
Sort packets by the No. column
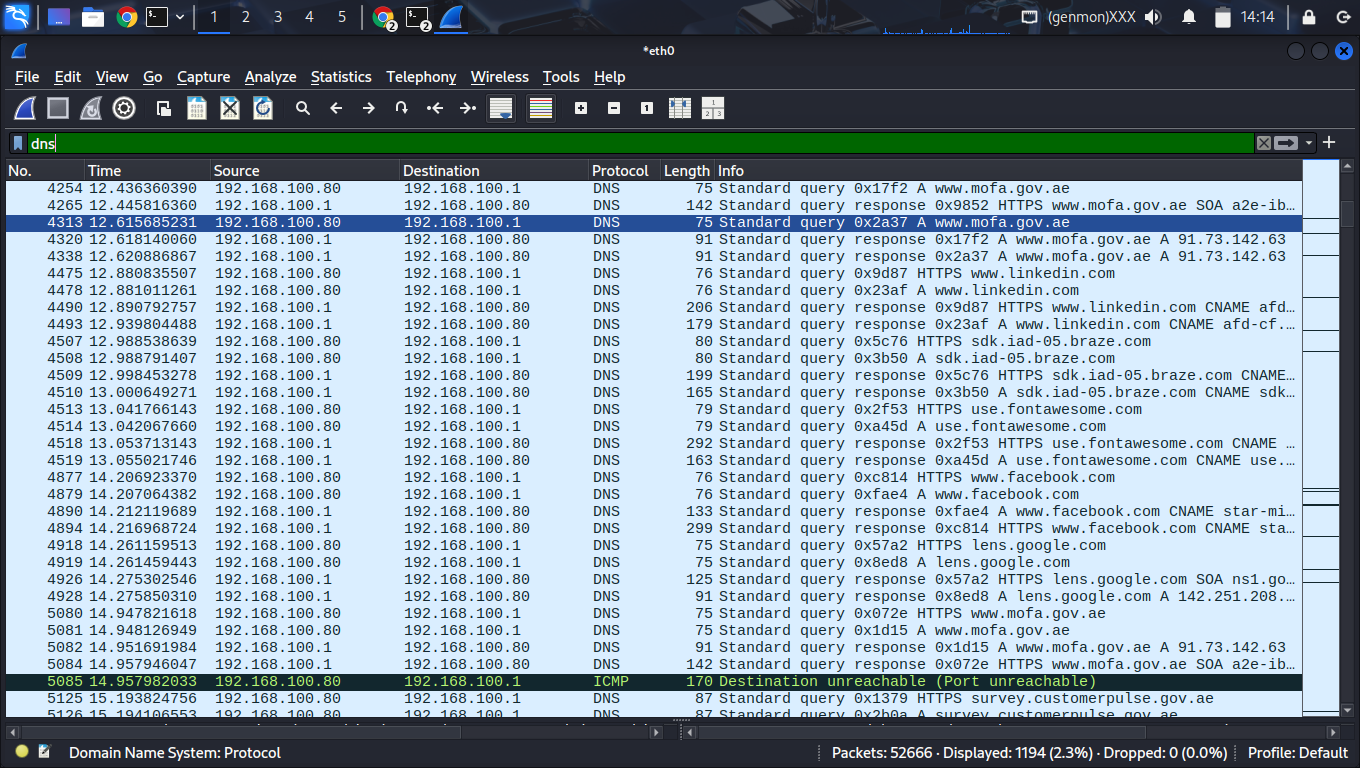(45, 171)
